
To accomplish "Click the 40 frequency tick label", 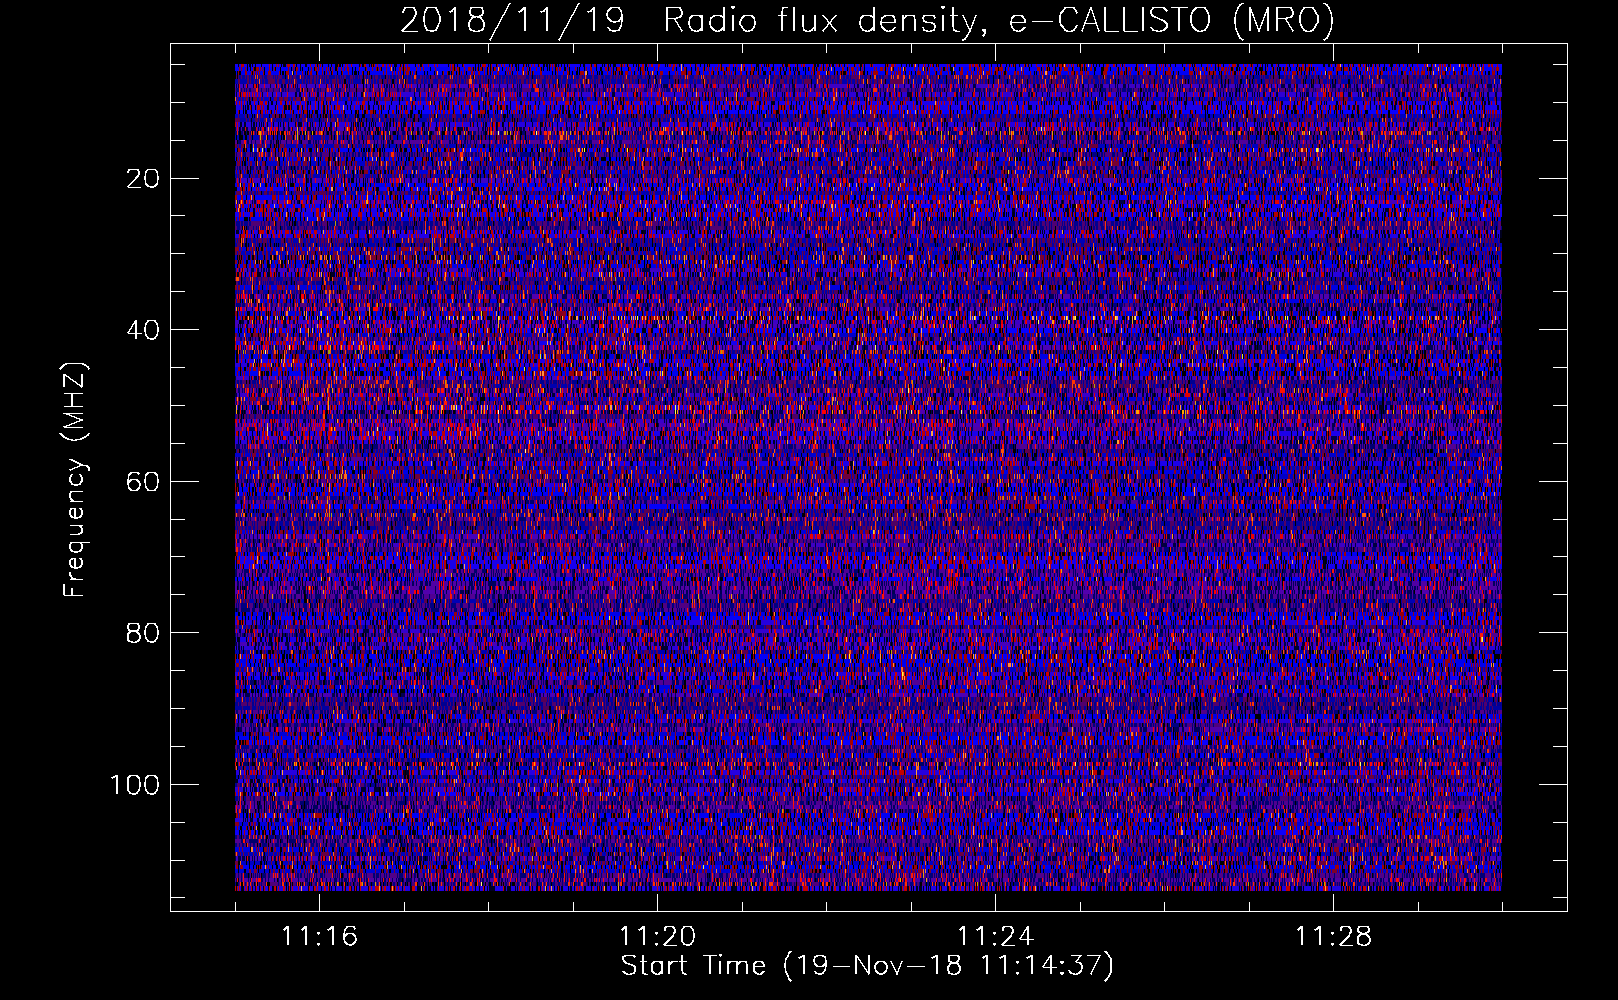I will click(x=144, y=330).
